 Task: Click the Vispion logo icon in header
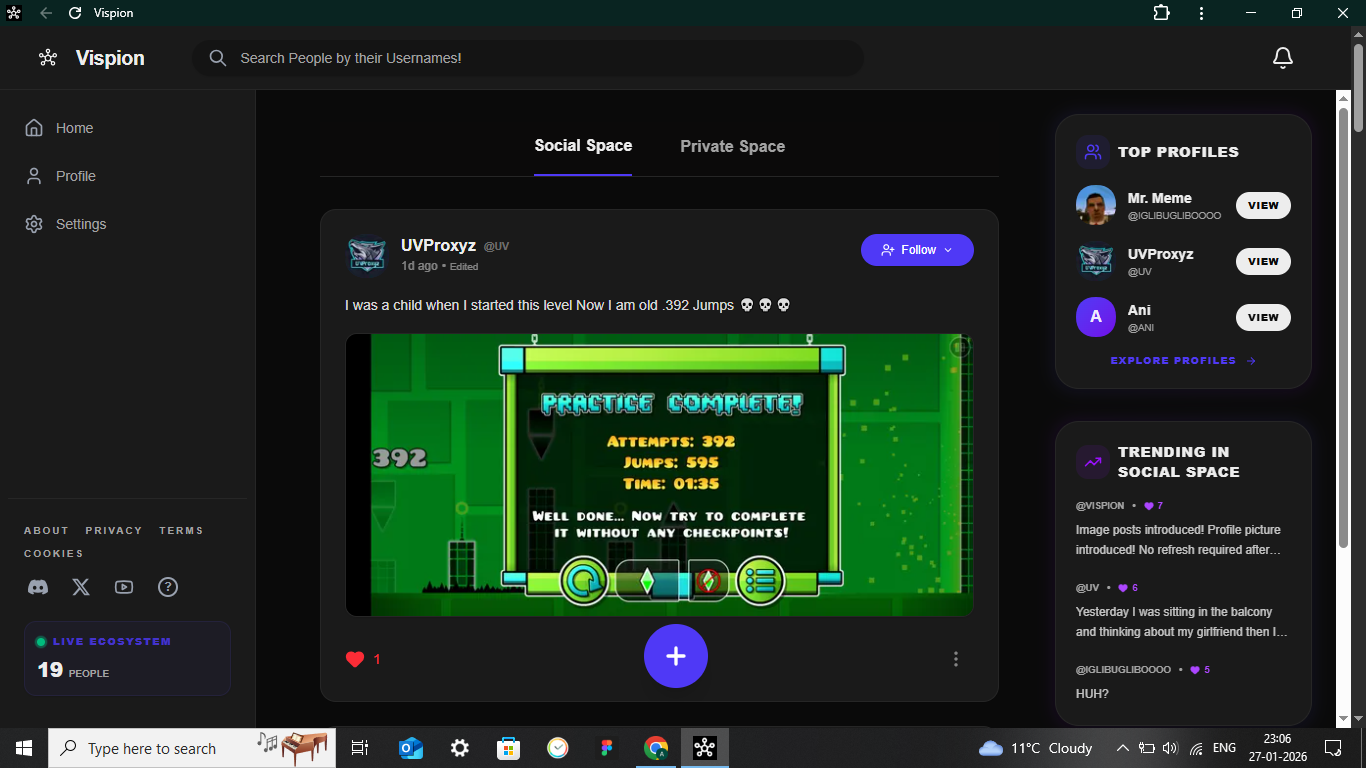click(x=48, y=58)
